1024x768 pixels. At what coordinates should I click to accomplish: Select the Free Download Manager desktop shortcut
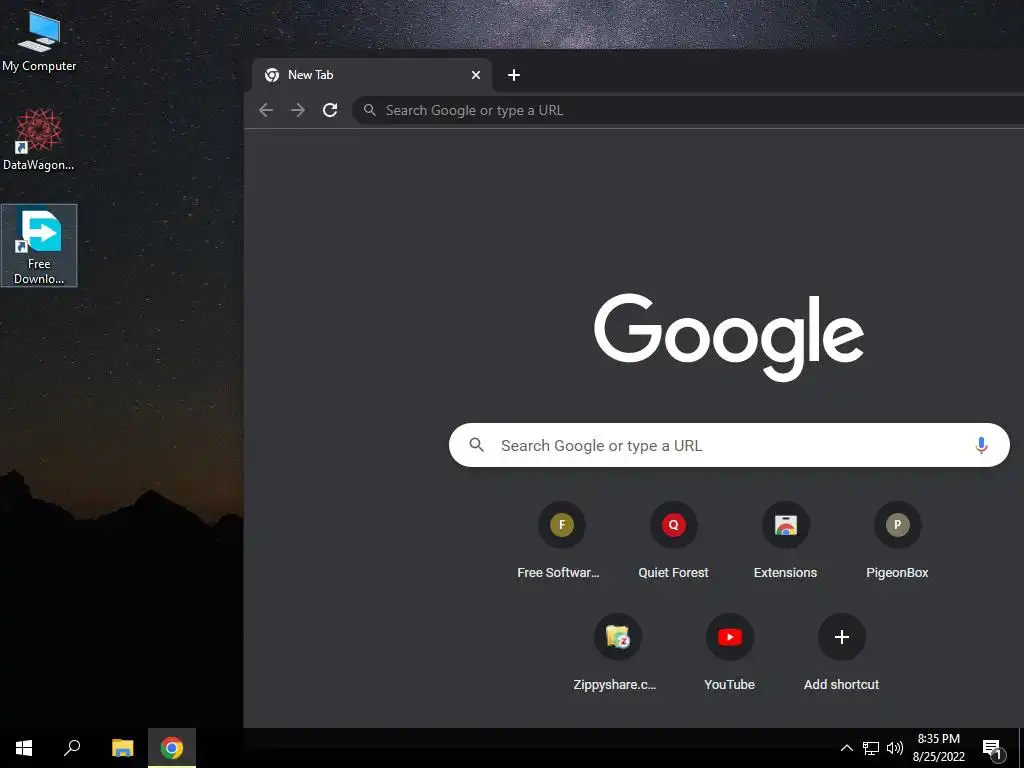pyautogui.click(x=39, y=246)
